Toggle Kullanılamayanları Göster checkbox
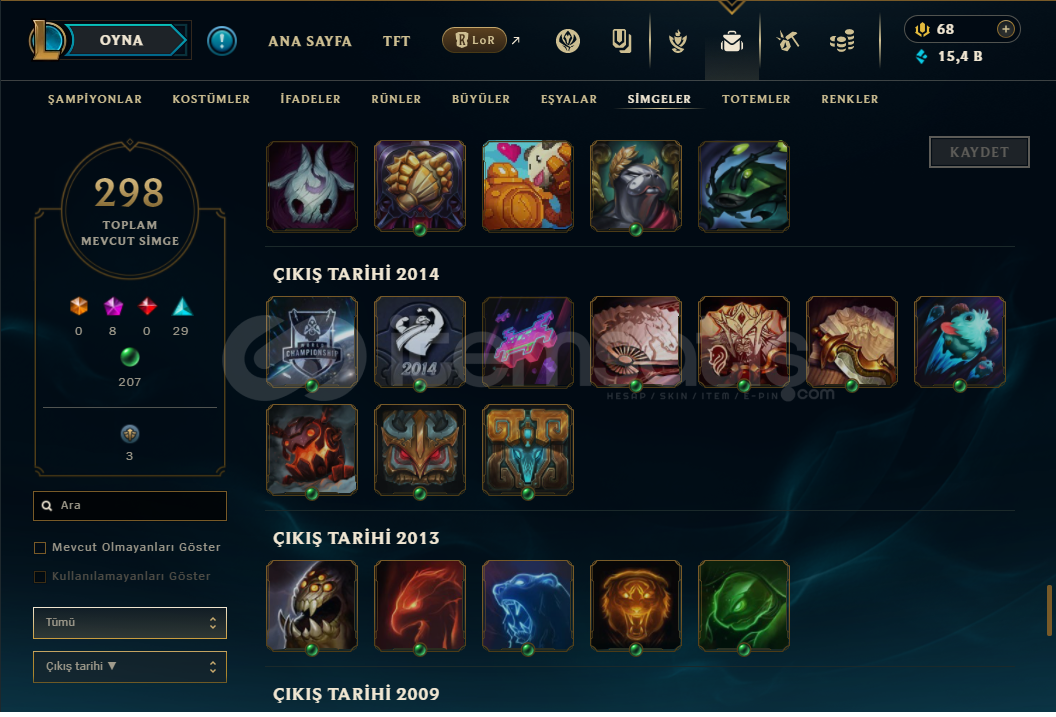The width and height of the screenshot is (1056, 717). tap(40, 577)
